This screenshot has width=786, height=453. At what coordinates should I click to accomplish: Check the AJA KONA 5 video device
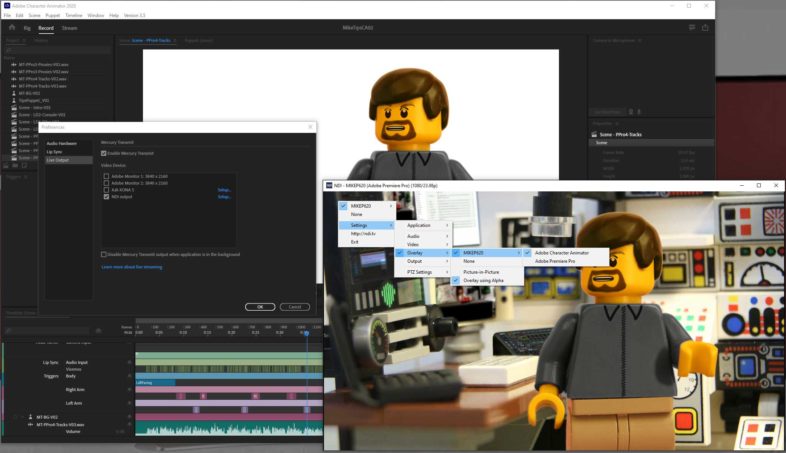pyautogui.click(x=106, y=190)
